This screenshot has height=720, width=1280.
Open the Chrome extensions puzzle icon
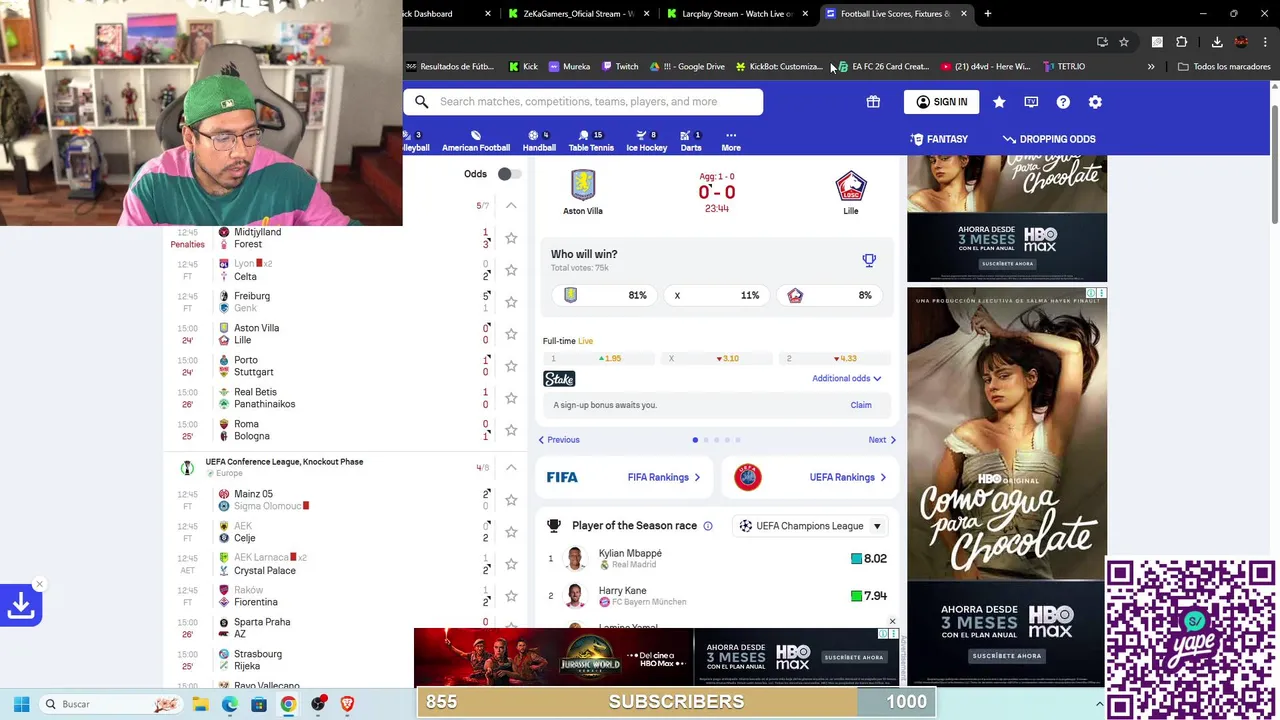[x=1182, y=41]
